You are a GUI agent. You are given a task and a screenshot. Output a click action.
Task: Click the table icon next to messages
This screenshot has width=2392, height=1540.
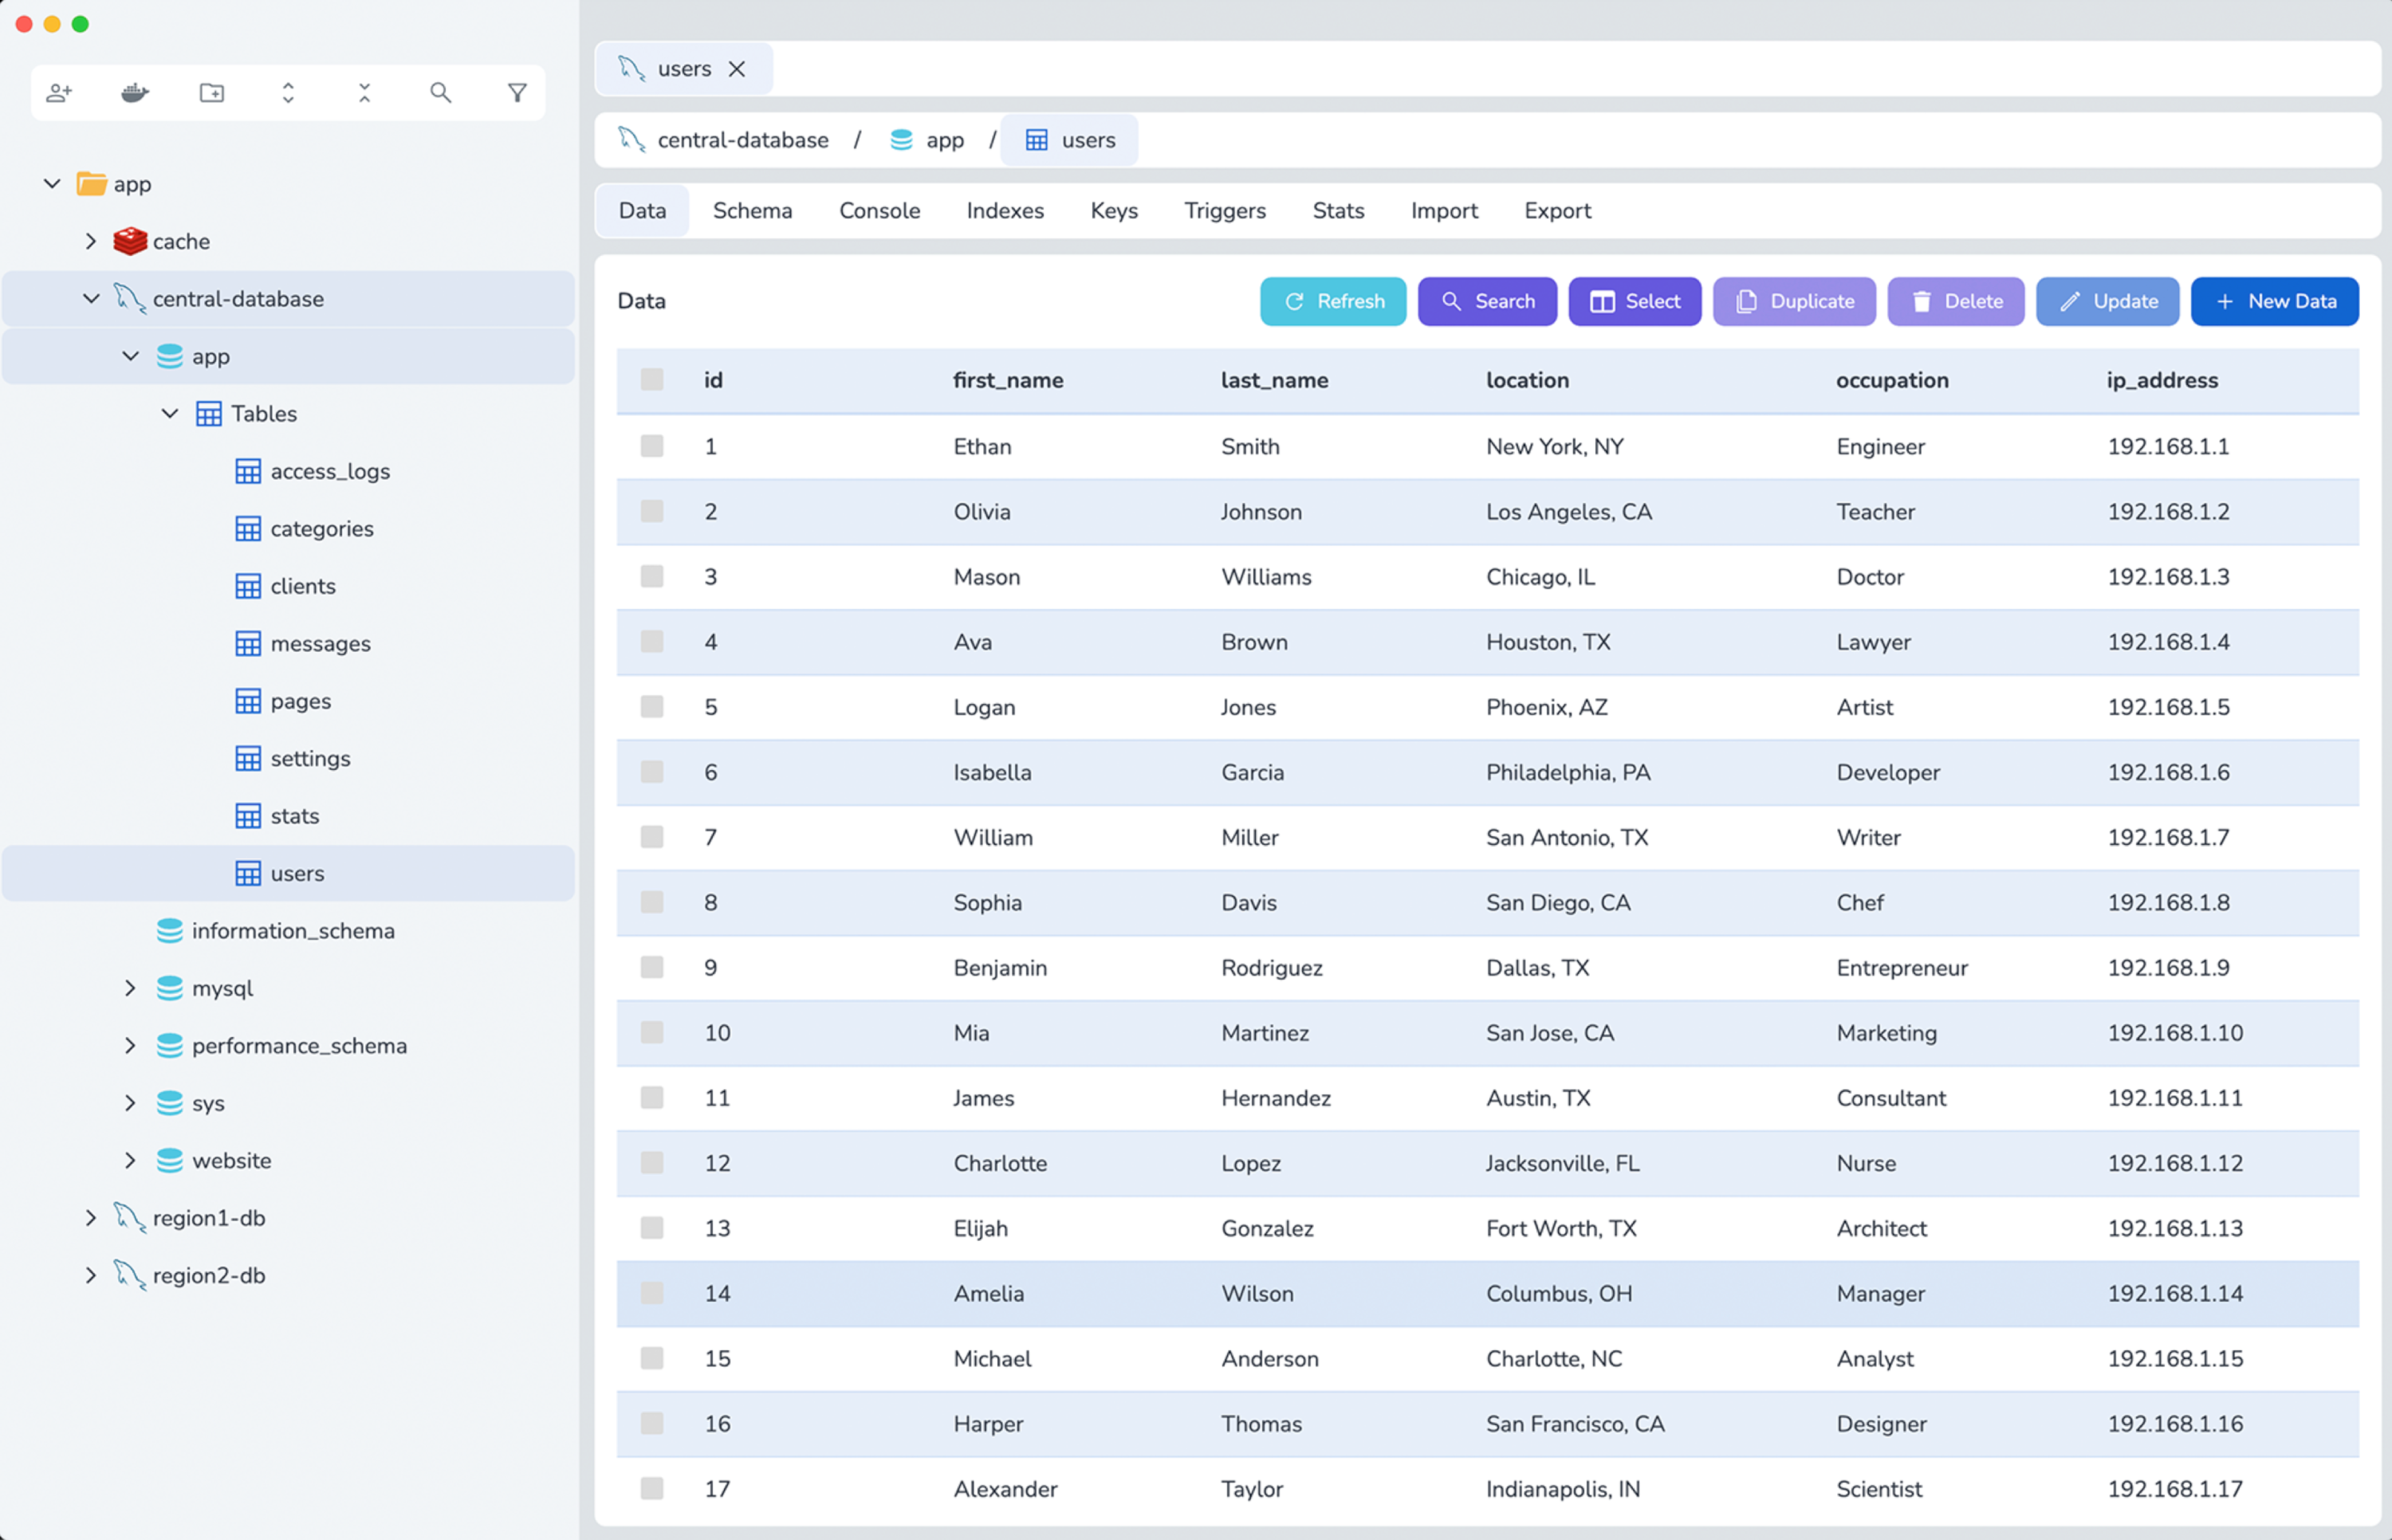(248, 644)
